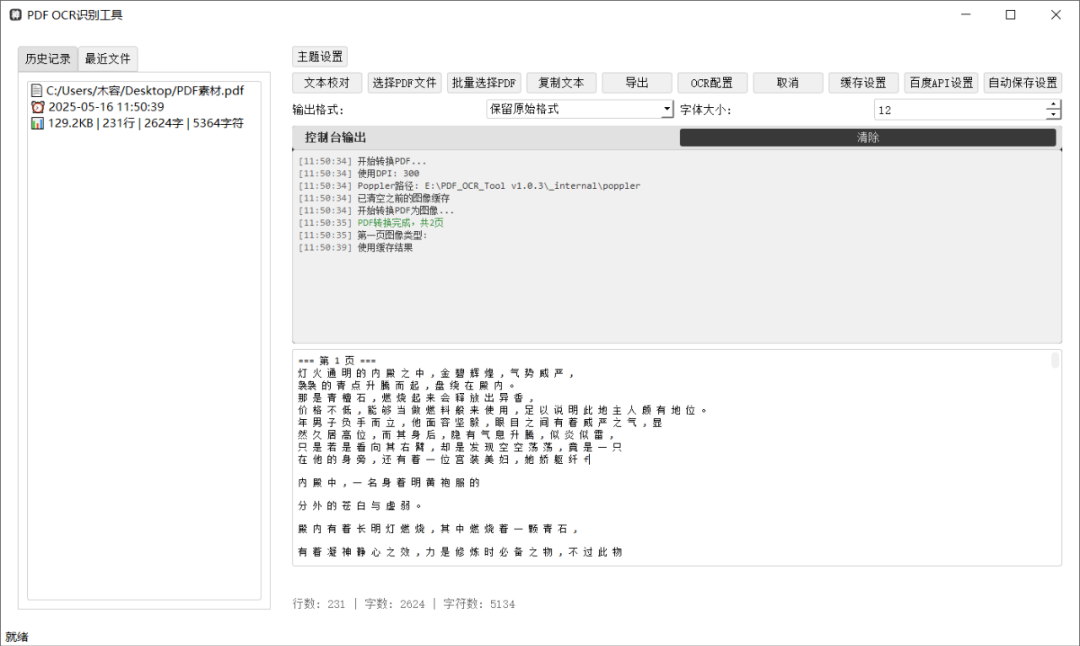Open 主题设置 theme settings

coord(320,56)
